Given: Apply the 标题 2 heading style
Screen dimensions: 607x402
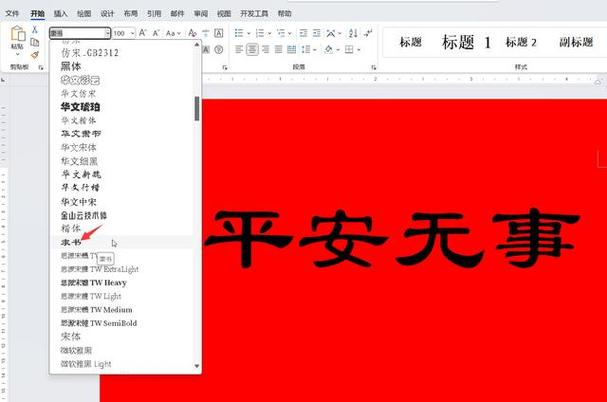Looking at the screenshot, I should pos(521,42).
